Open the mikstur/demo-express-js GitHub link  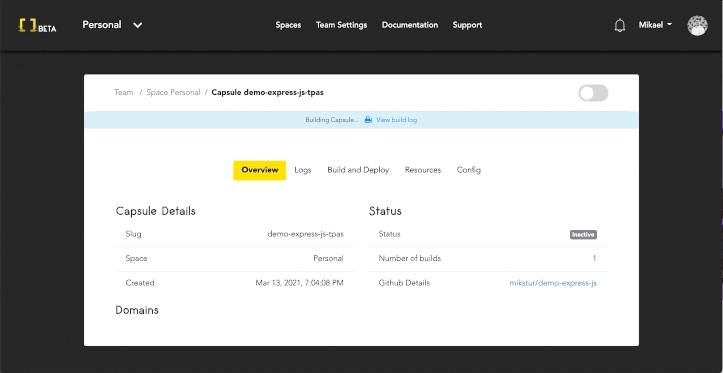click(x=553, y=283)
